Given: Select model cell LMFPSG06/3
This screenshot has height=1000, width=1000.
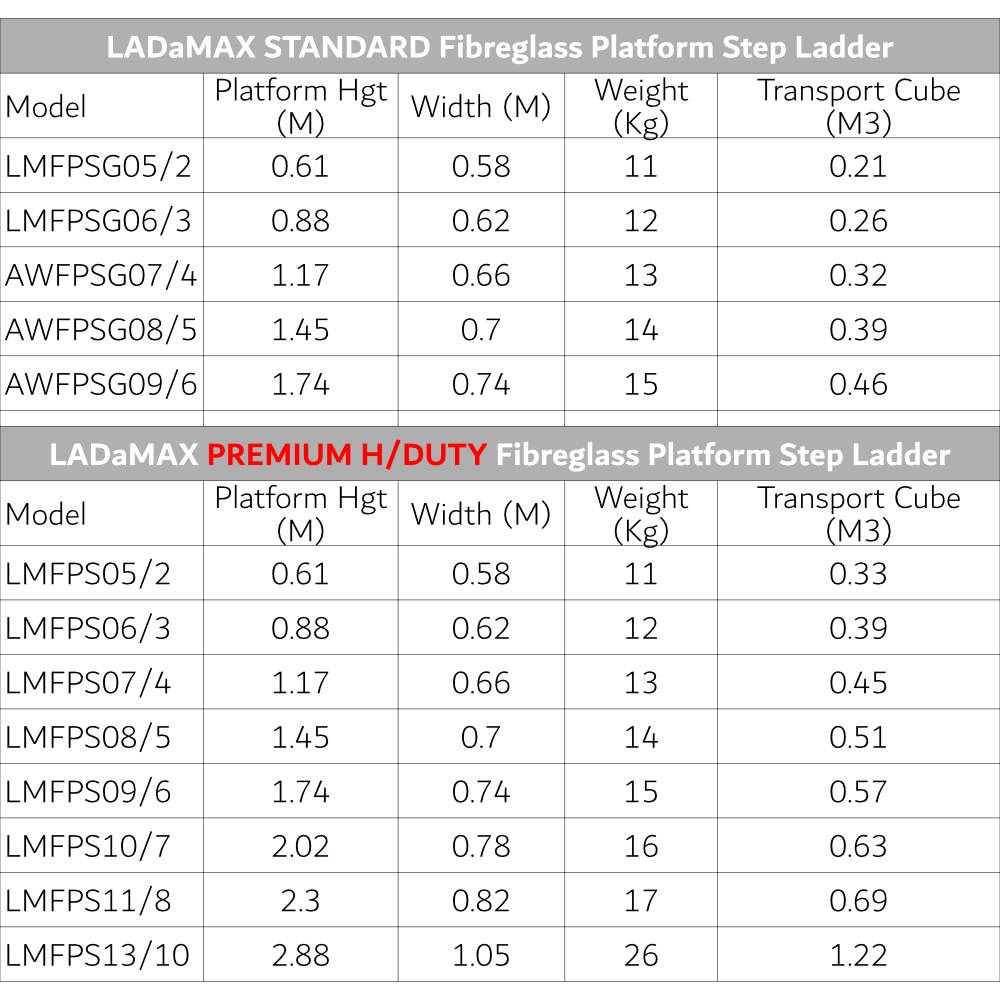Looking at the screenshot, I should (x=98, y=221).
